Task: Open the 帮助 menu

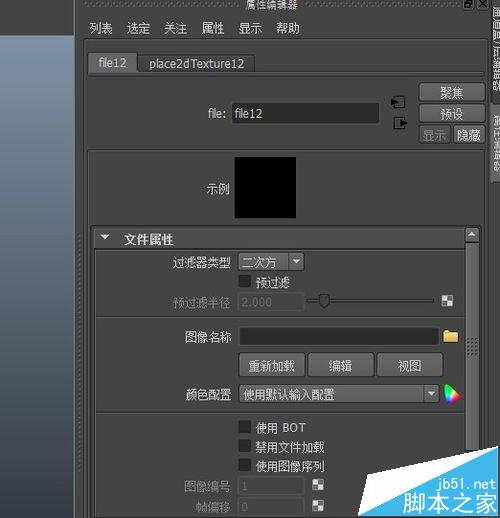Action: [x=288, y=28]
